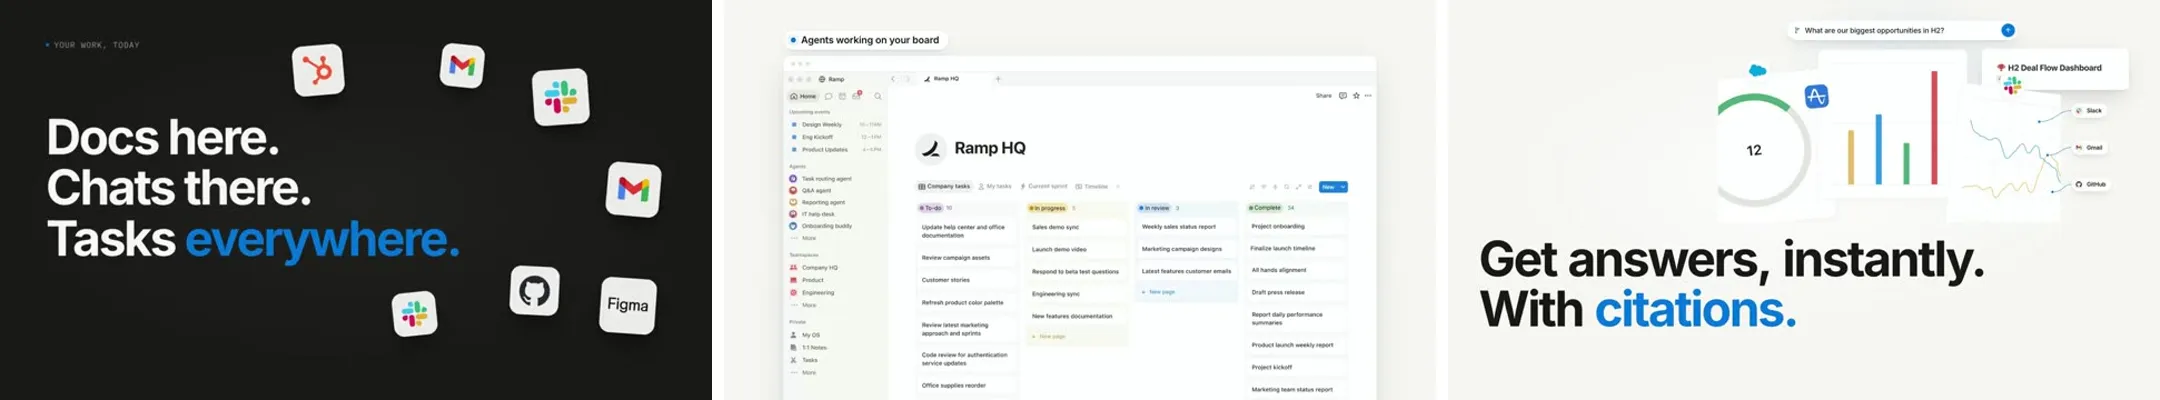Switch to My tasks view
Screen dimensions: 2160x400
(995, 186)
